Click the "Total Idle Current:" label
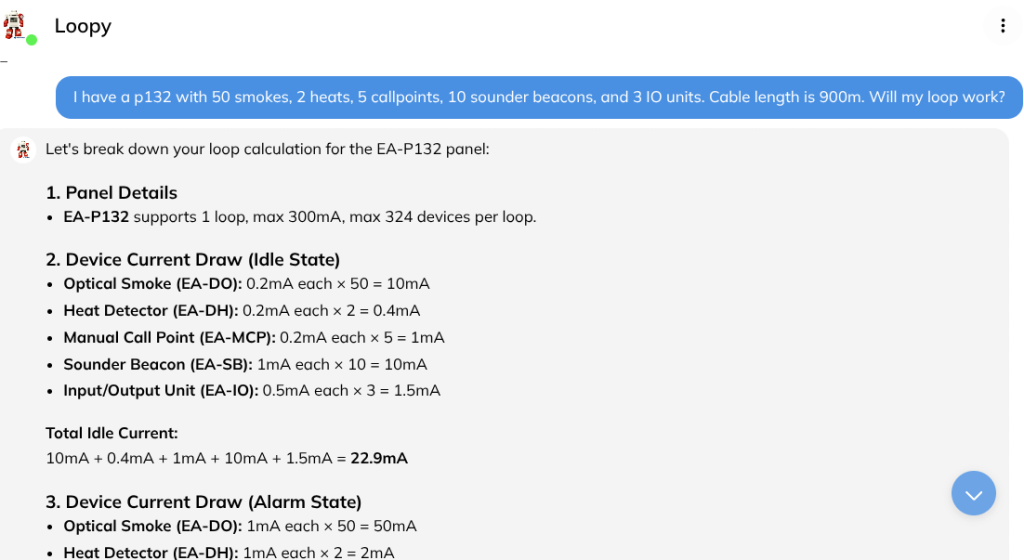The width and height of the screenshot is (1024, 560). (x=112, y=433)
